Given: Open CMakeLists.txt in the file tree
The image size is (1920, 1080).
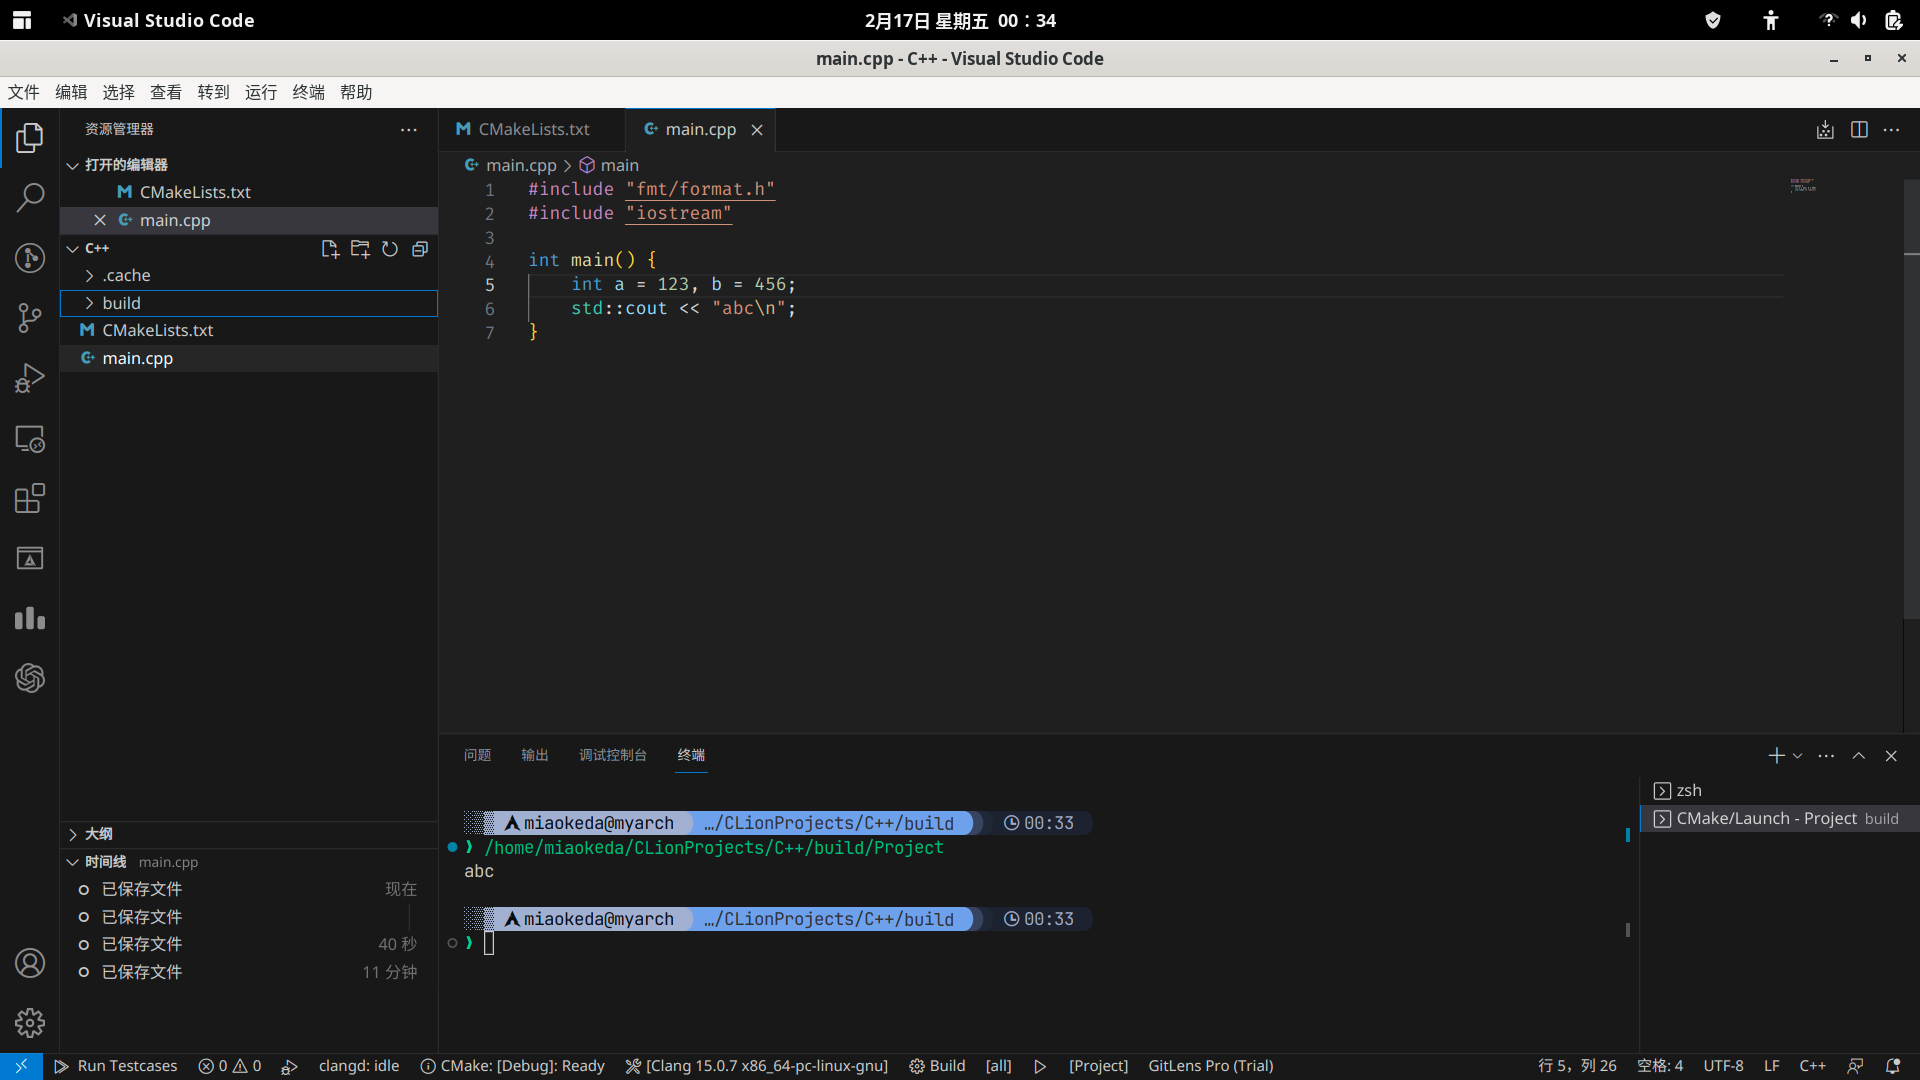Looking at the screenshot, I should [249, 330].
